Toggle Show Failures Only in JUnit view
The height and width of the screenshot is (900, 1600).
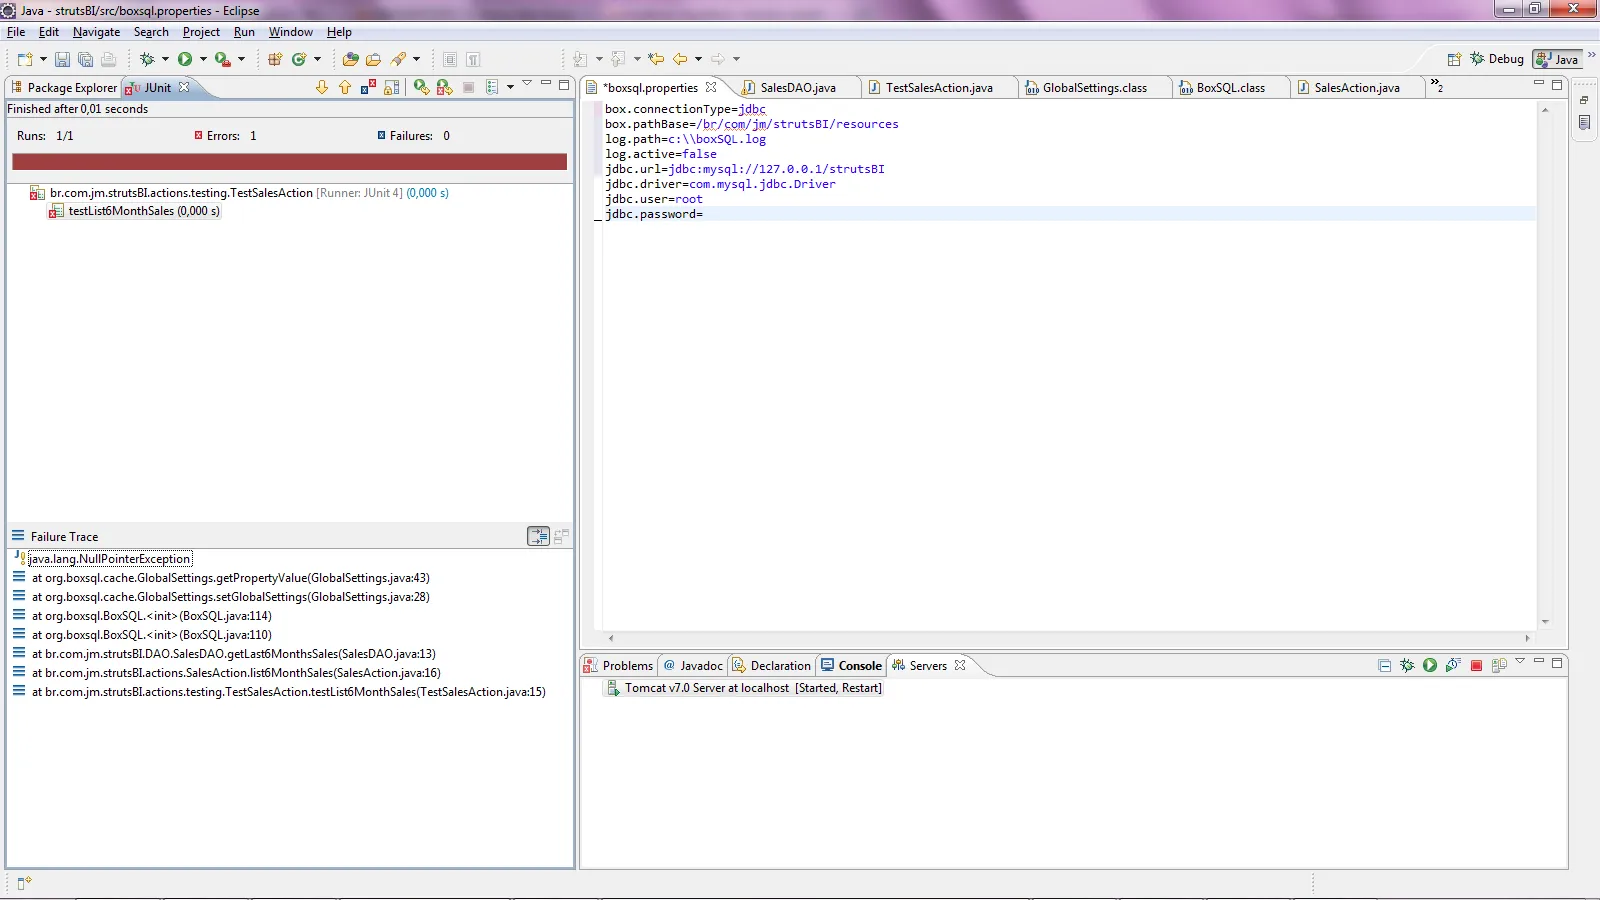tap(368, 88)
